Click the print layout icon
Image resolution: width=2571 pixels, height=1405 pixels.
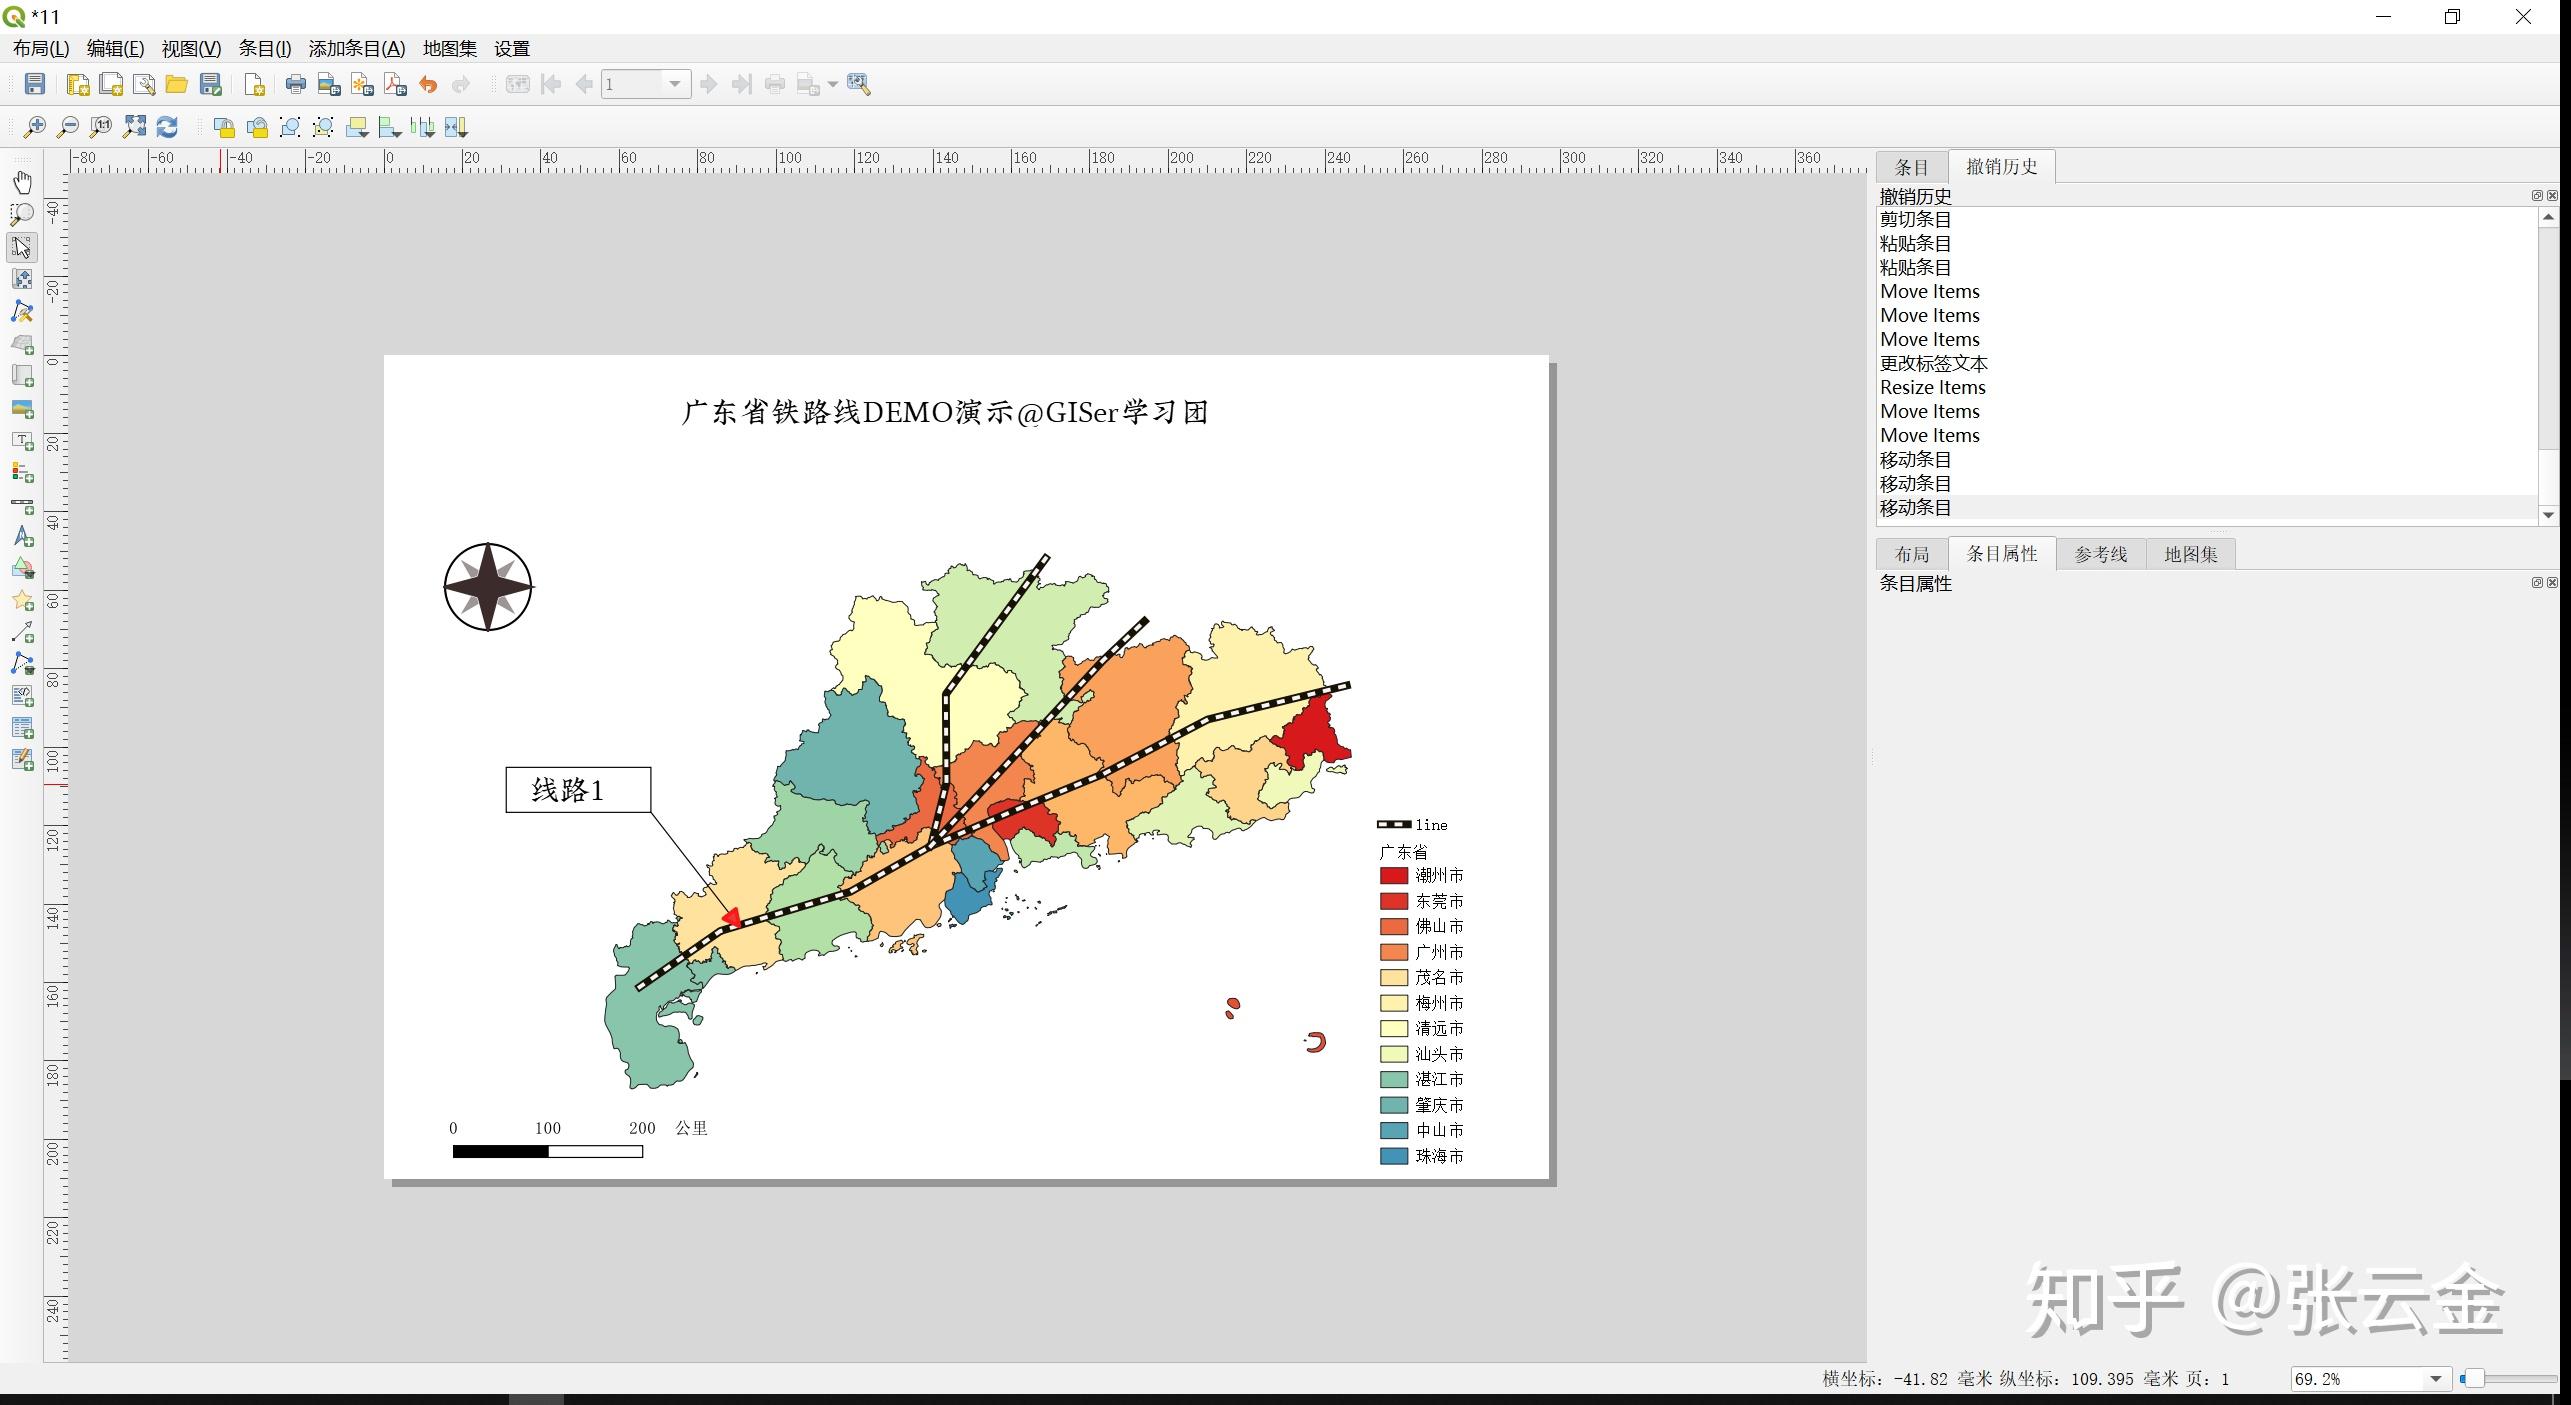[x=295, y=84]
